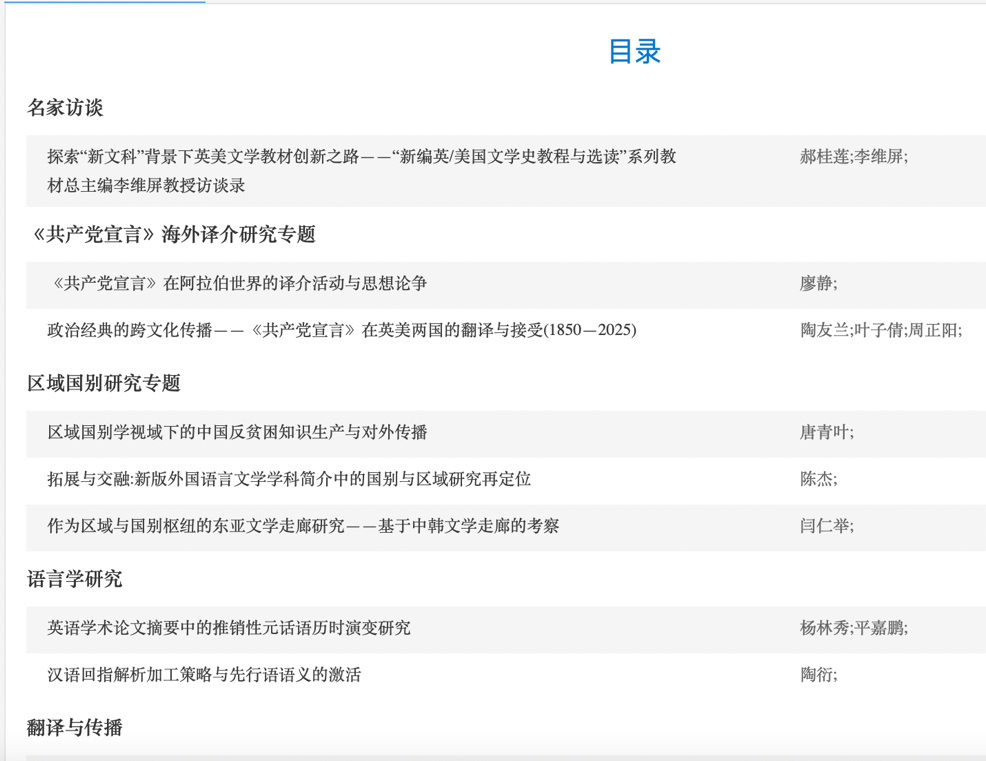Click author name 闫仁举
Viewport: 986px width, 761px height.
[x=824, y=526]
